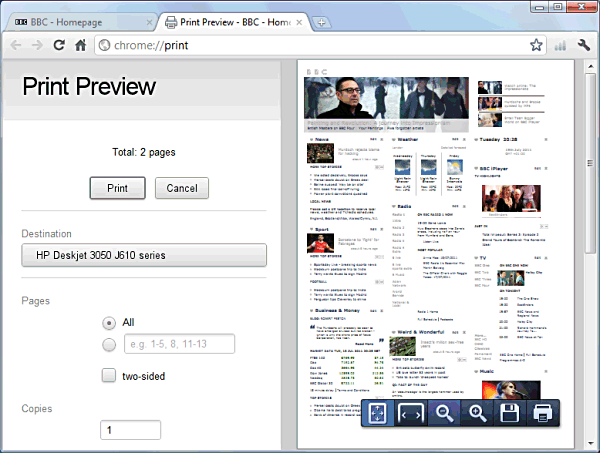Select fit-to-page icon in preview toolbar
The width and height of the screenshot is (600, 453).
[x=378, y=413]
